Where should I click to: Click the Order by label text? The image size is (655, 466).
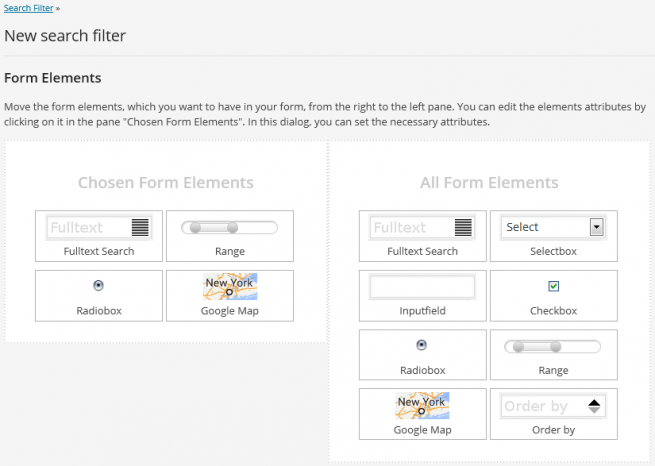553,430
